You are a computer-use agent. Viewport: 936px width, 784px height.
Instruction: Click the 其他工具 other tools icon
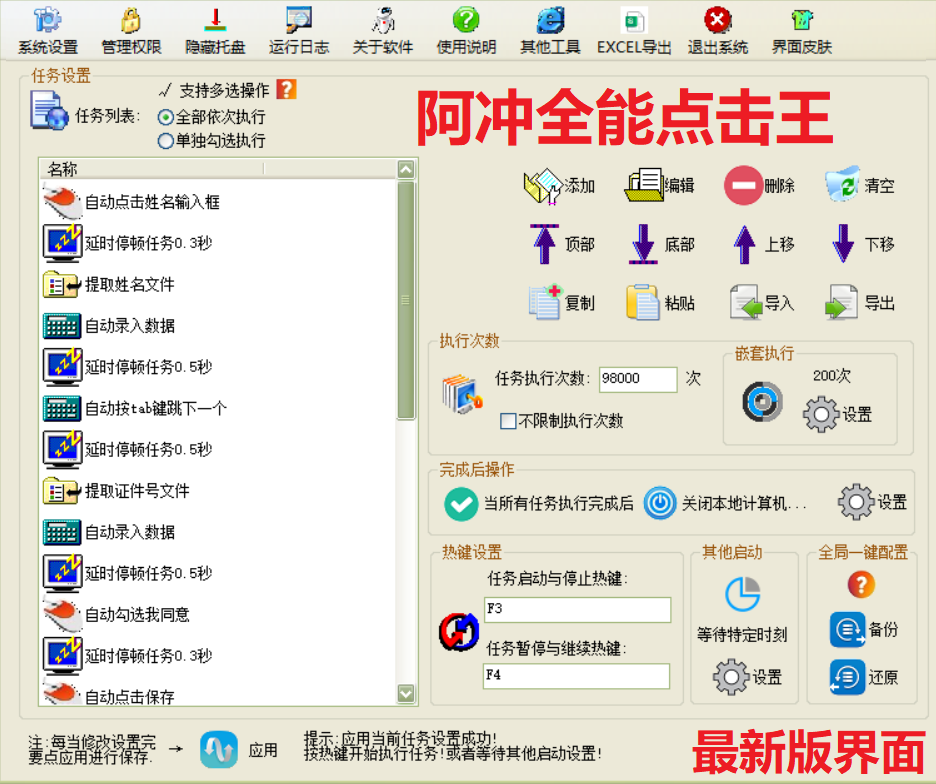(548, 30)
